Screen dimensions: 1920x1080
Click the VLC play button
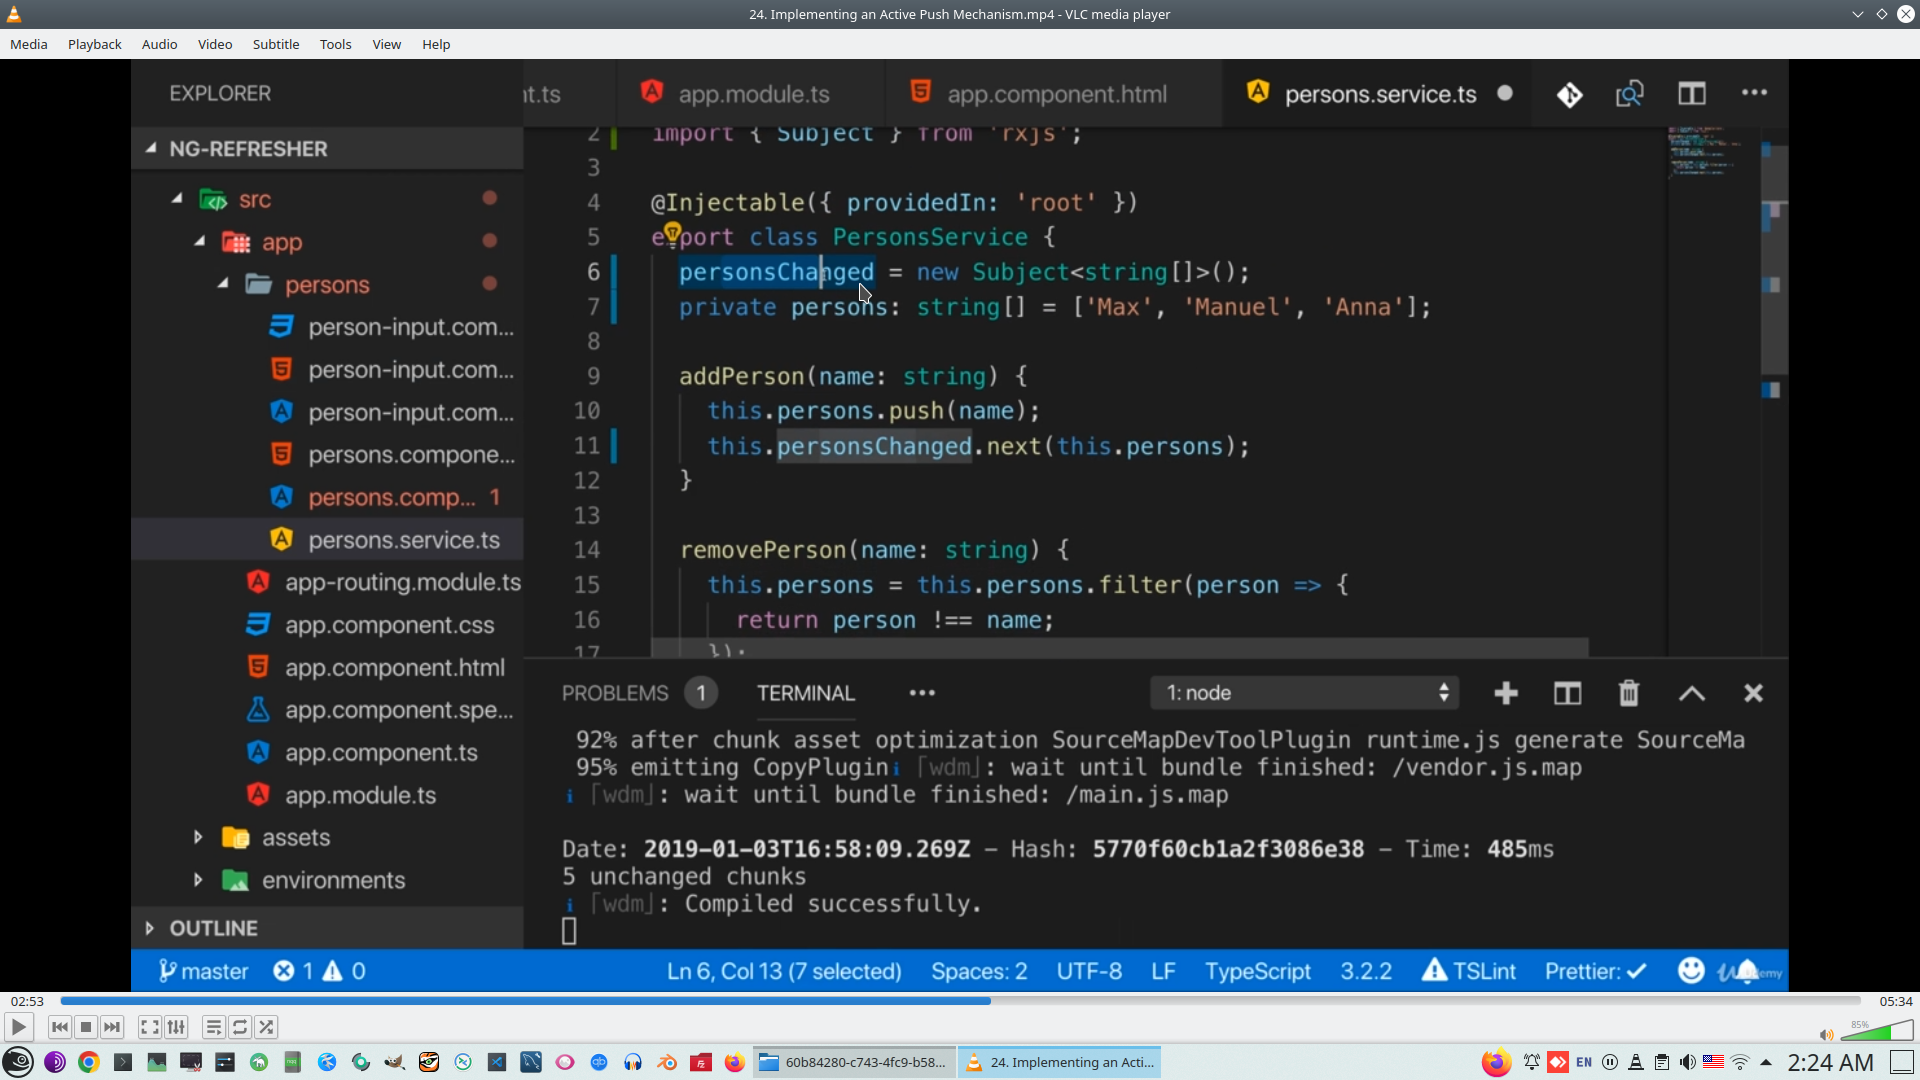coord(18,1027)
